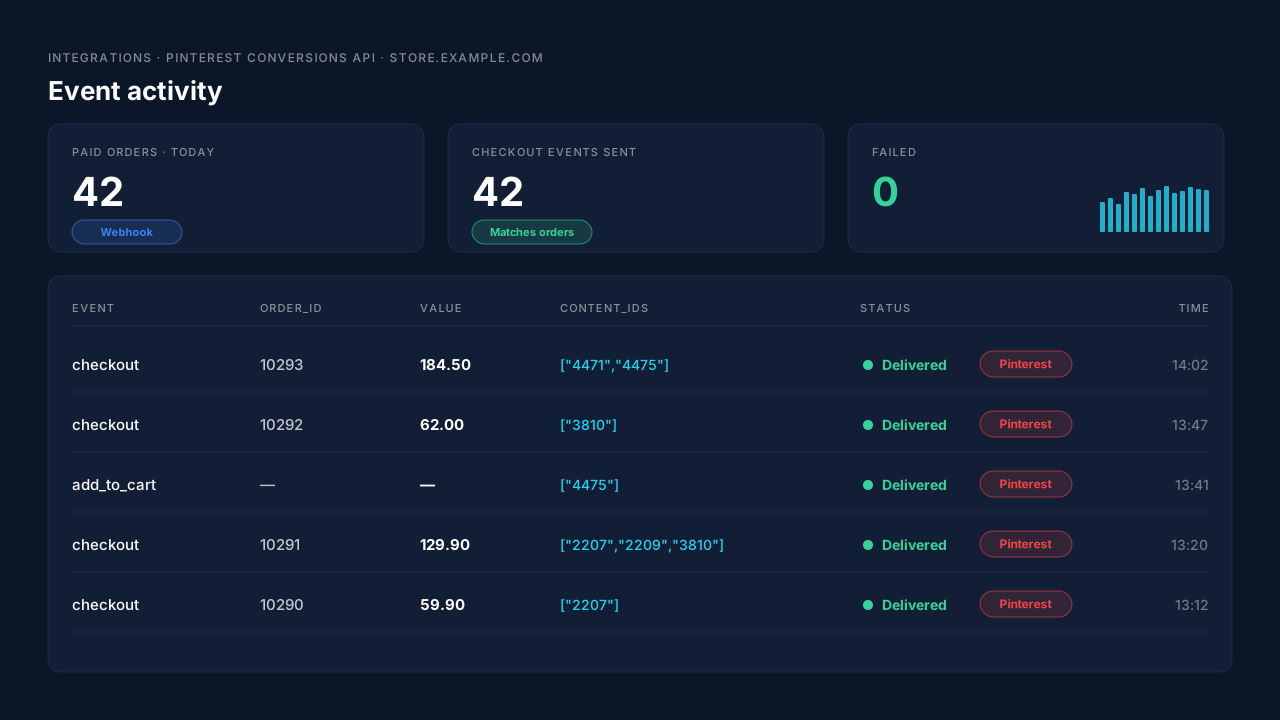Viewport: 1280px width, 720px height.
Task: Click order ID 10290
Action: coord(281,605)
